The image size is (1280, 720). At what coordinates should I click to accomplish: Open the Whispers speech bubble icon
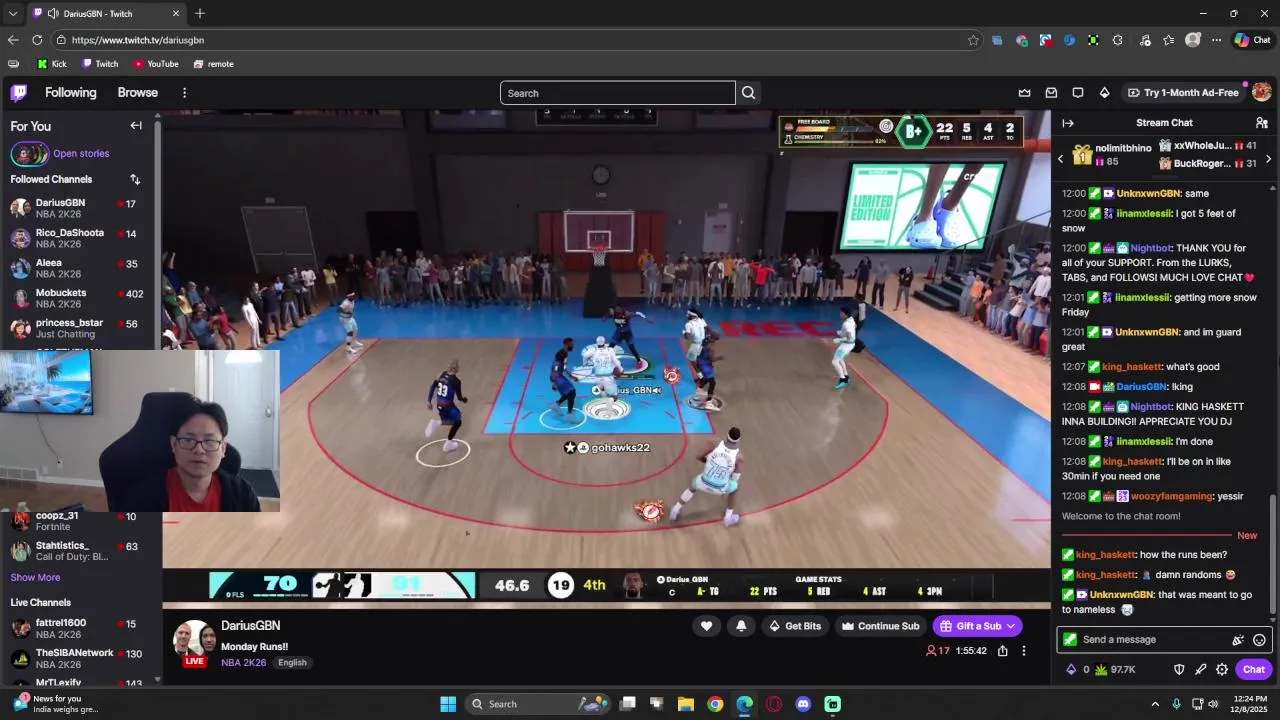click(x=1078, y=93)
